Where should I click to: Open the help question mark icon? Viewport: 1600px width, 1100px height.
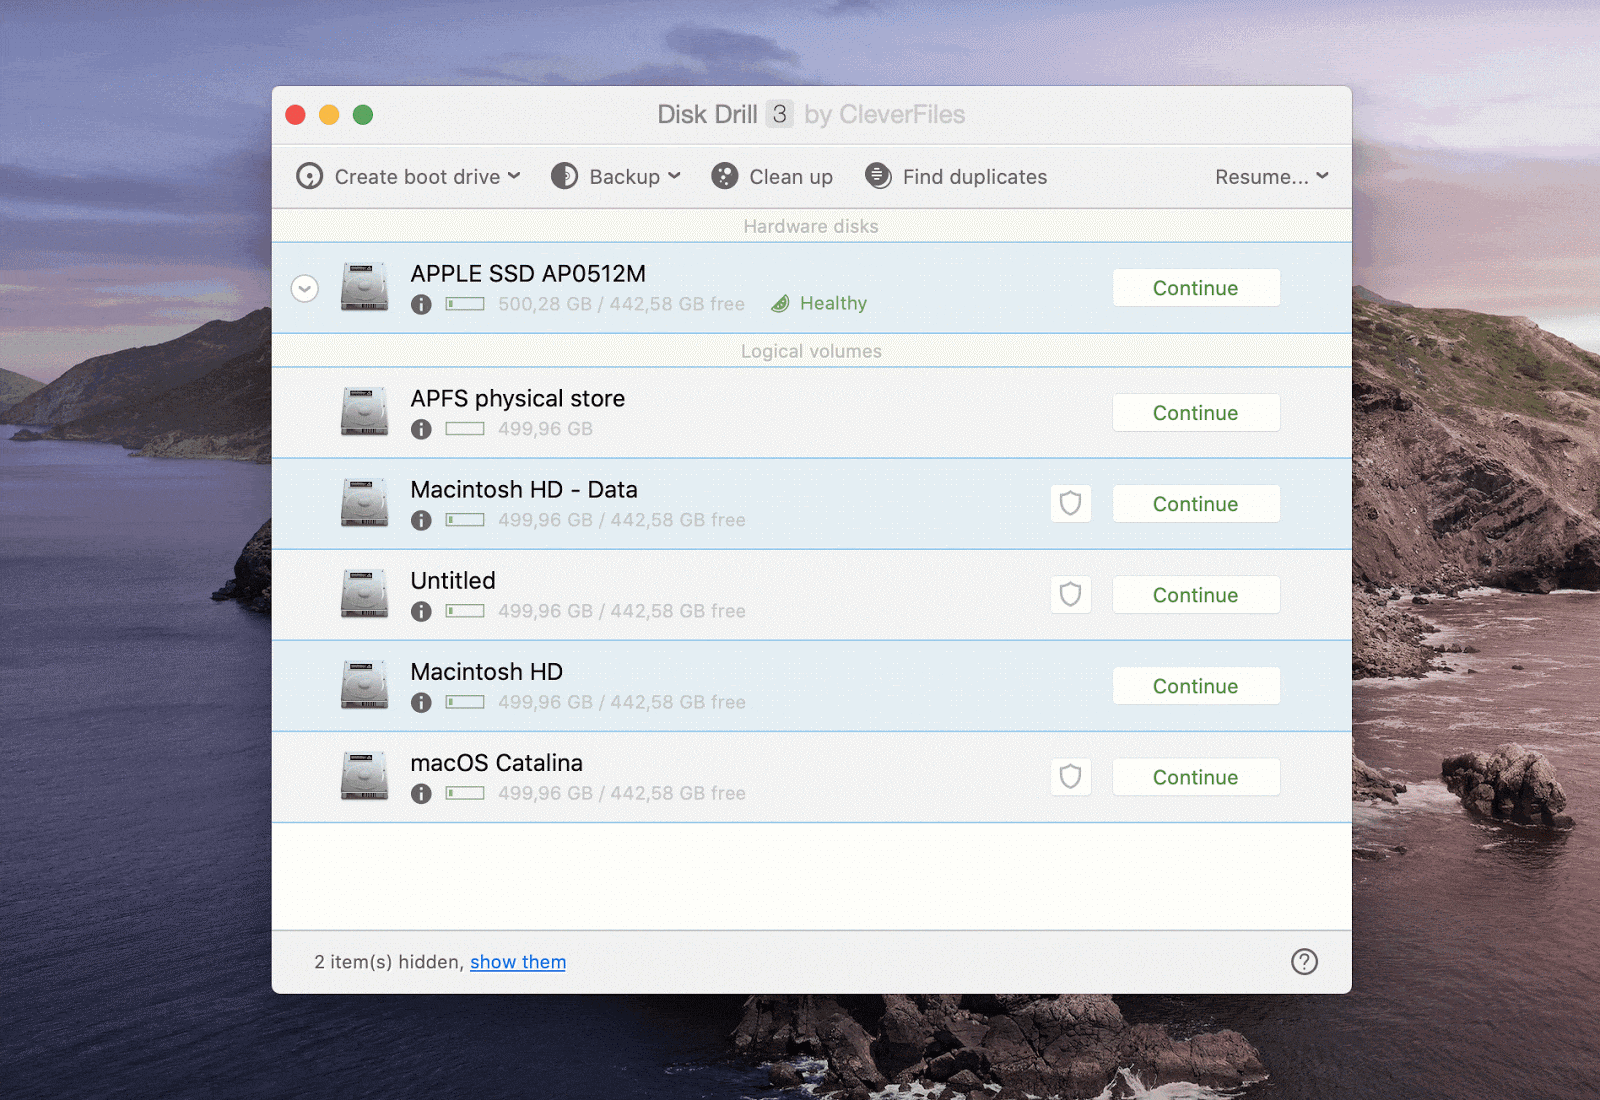point(1304,962)
